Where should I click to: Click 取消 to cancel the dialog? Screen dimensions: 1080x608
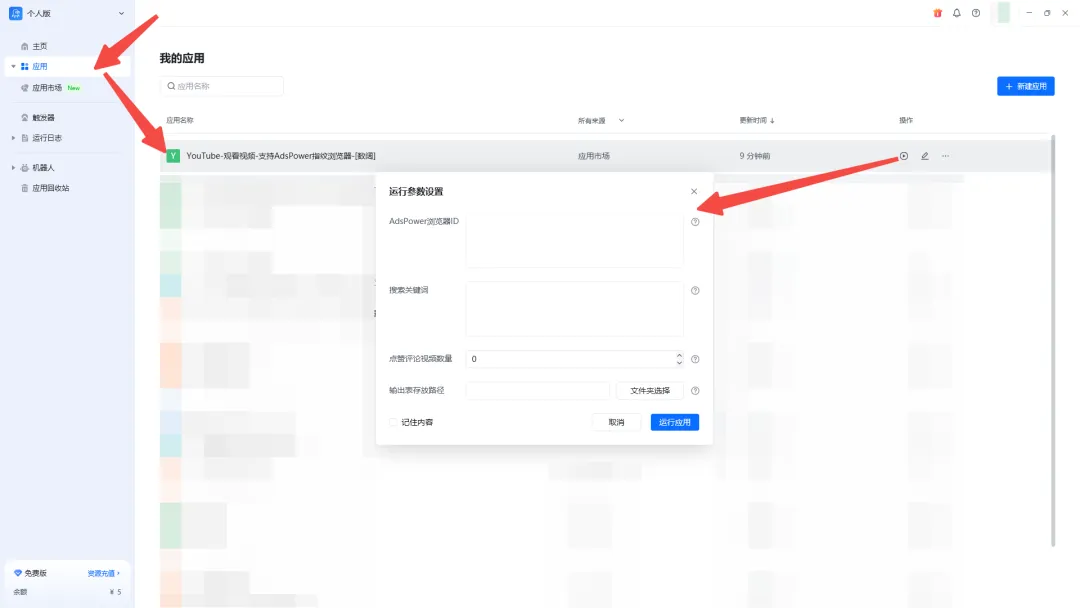tap(616, 422)
